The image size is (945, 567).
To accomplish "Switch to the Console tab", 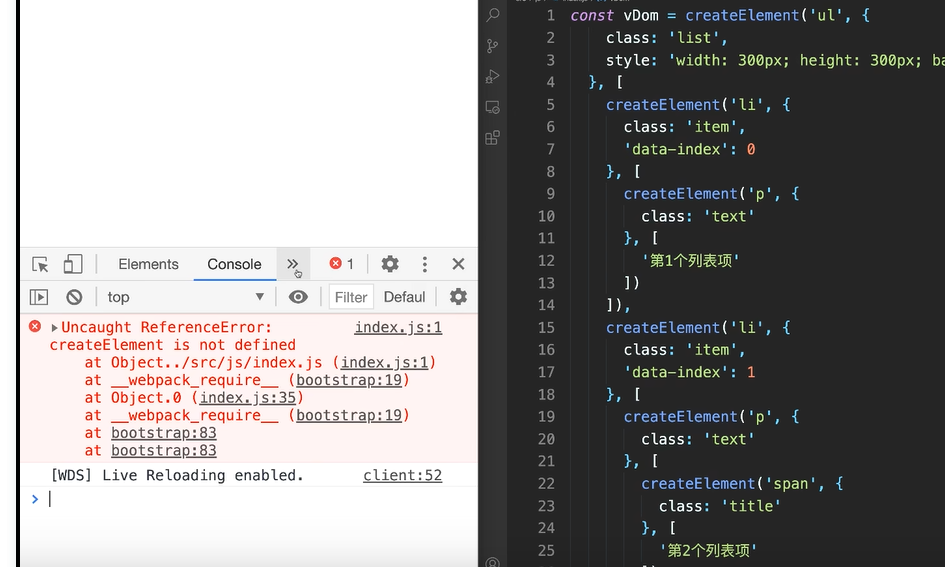I will [234, 264].
